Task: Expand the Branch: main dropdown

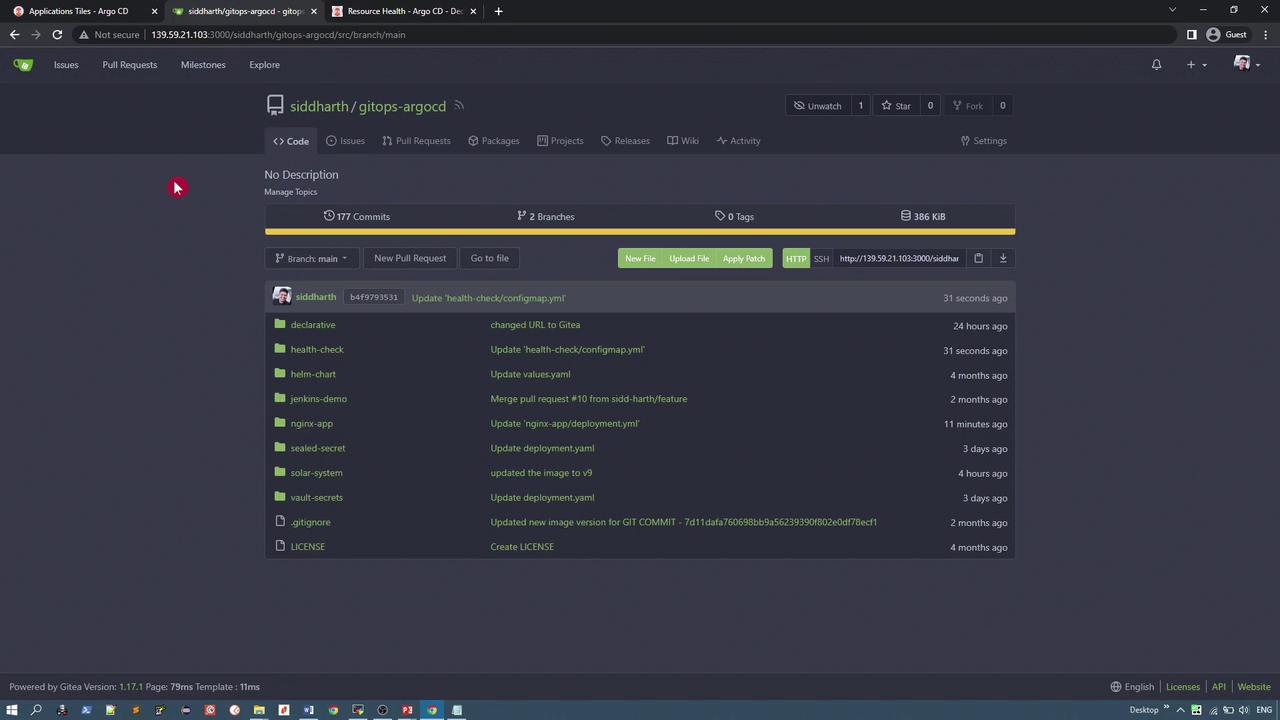Action: pyautogui.click(x=311, y=259)
